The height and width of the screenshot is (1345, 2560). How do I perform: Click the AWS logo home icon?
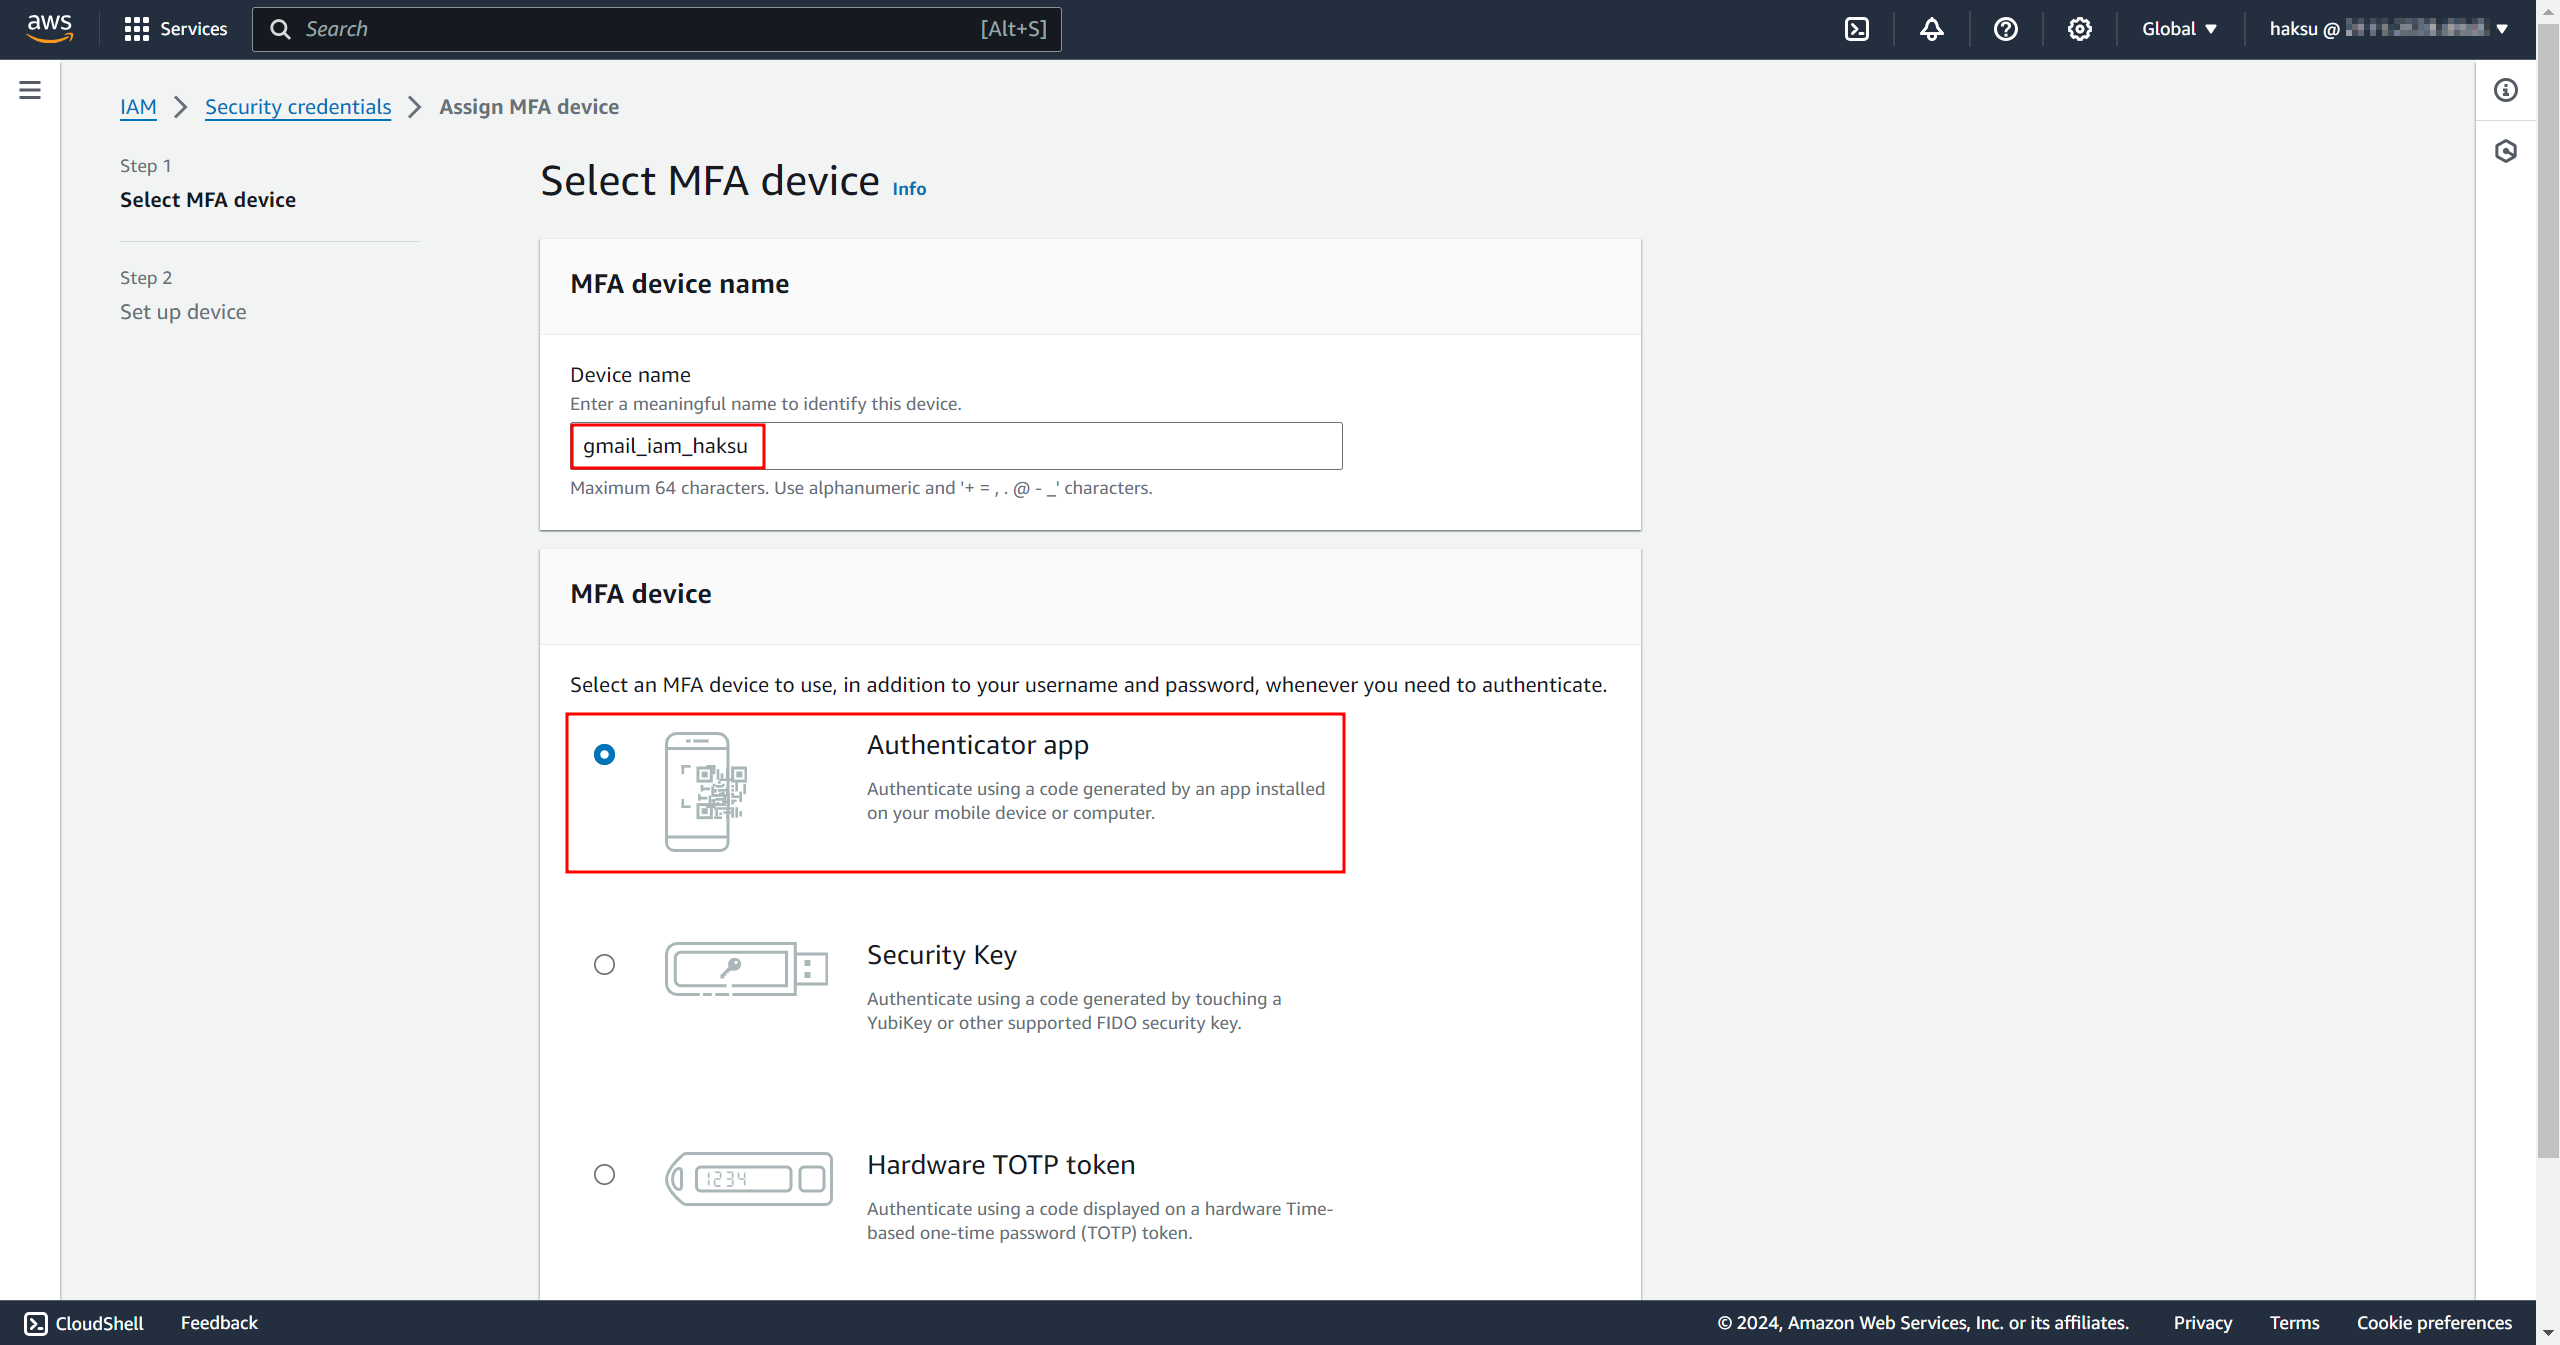(49, 28)
